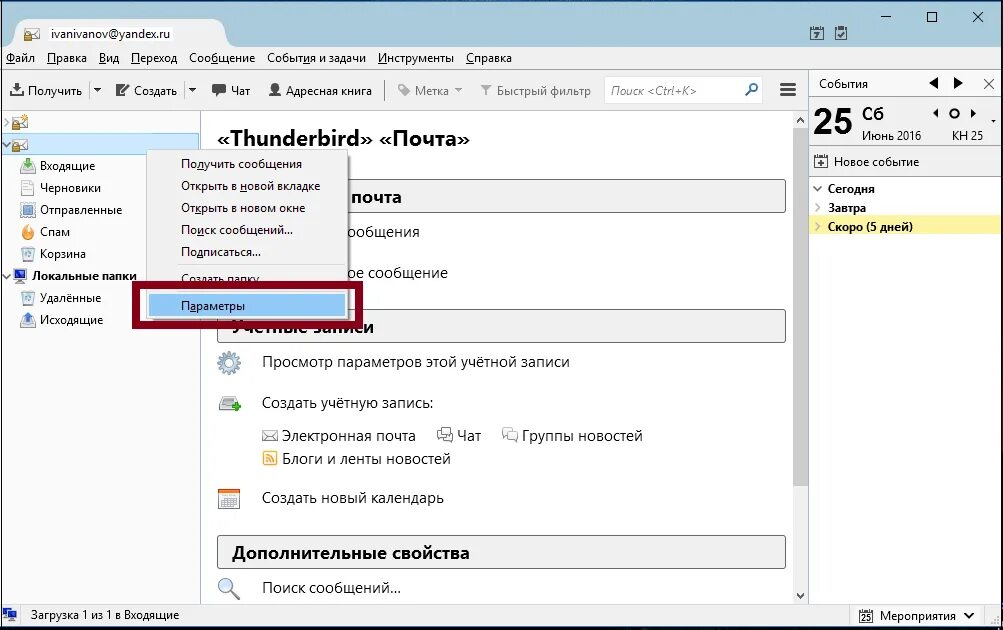Choose Открыть в новой вкладке
Screen dimensions: 1003x630
tap(248, 186)
